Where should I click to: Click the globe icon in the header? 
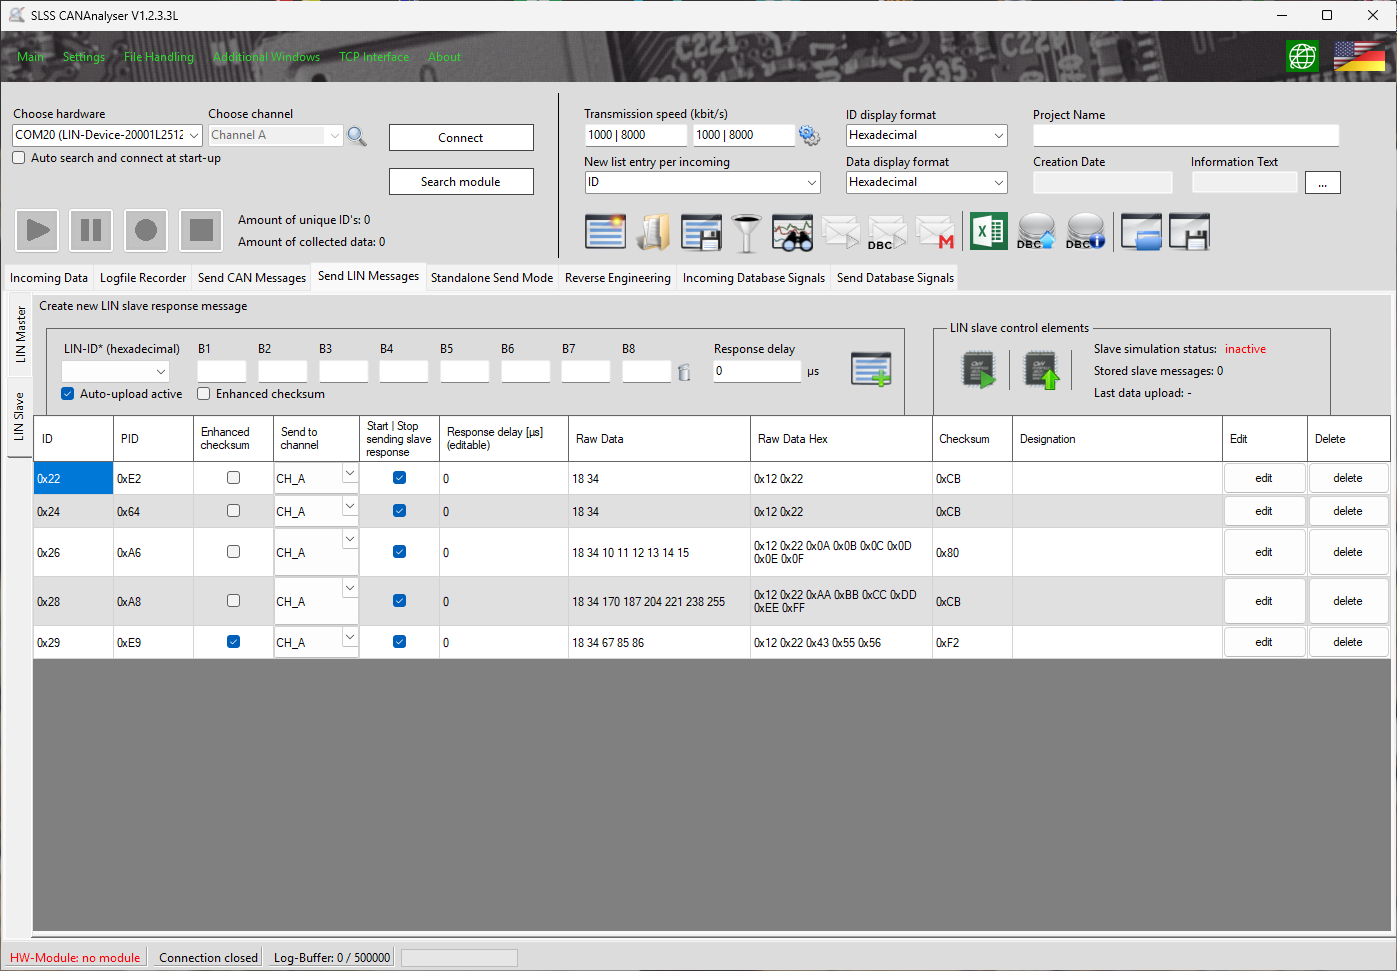[x=1302, y=57]
